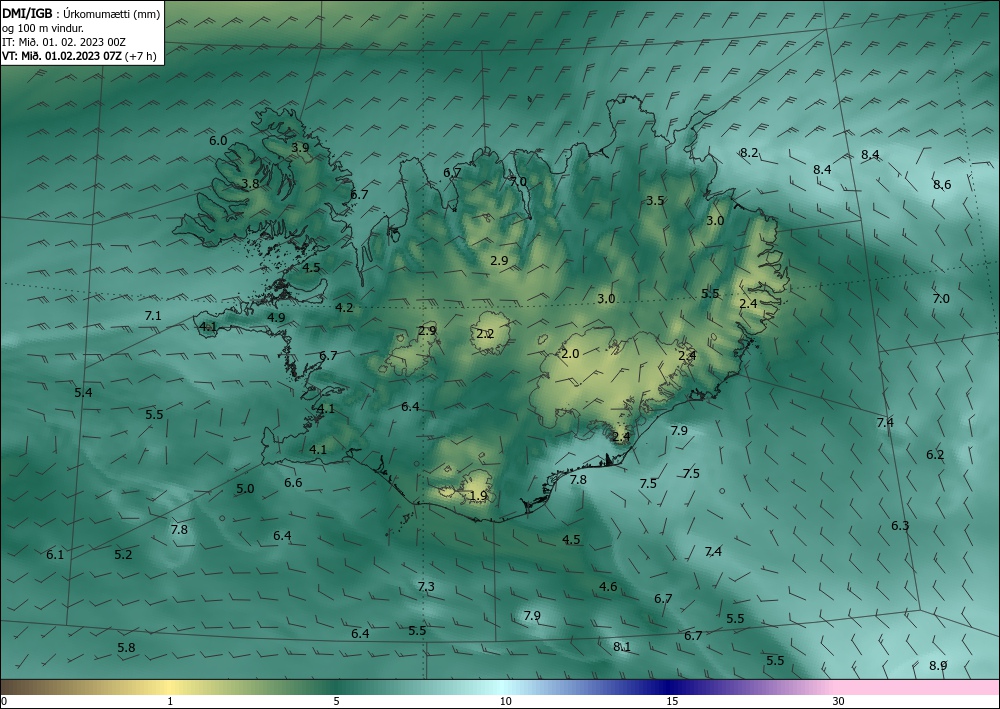This screenshot has width=1000, height=709.
Task: Click the '30' label on the color scale
Action: tap(839, 702)
